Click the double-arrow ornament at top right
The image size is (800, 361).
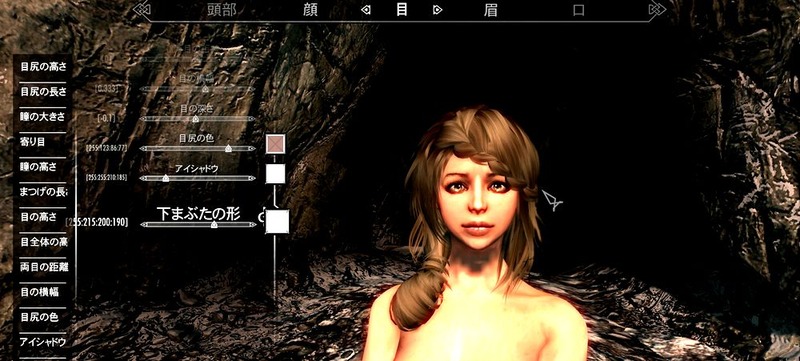(x=658, y=9)
